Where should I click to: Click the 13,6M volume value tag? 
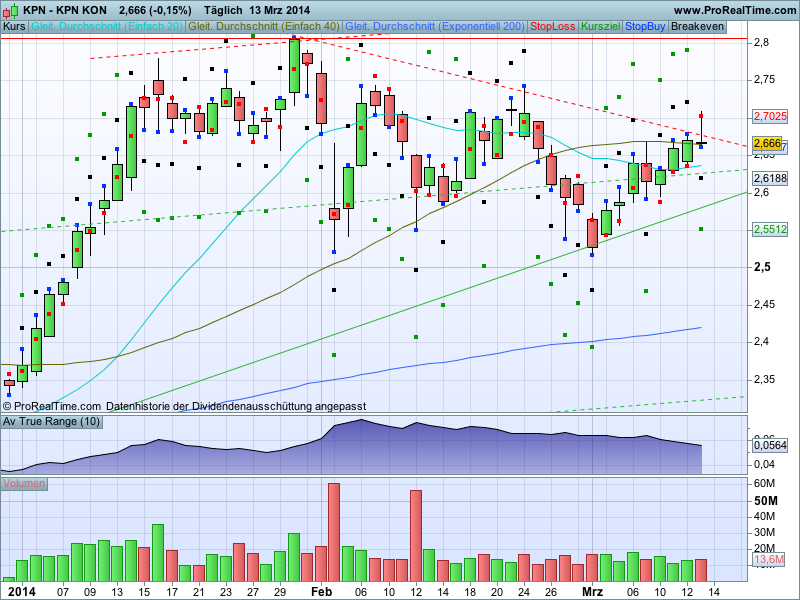coord(768,560)
